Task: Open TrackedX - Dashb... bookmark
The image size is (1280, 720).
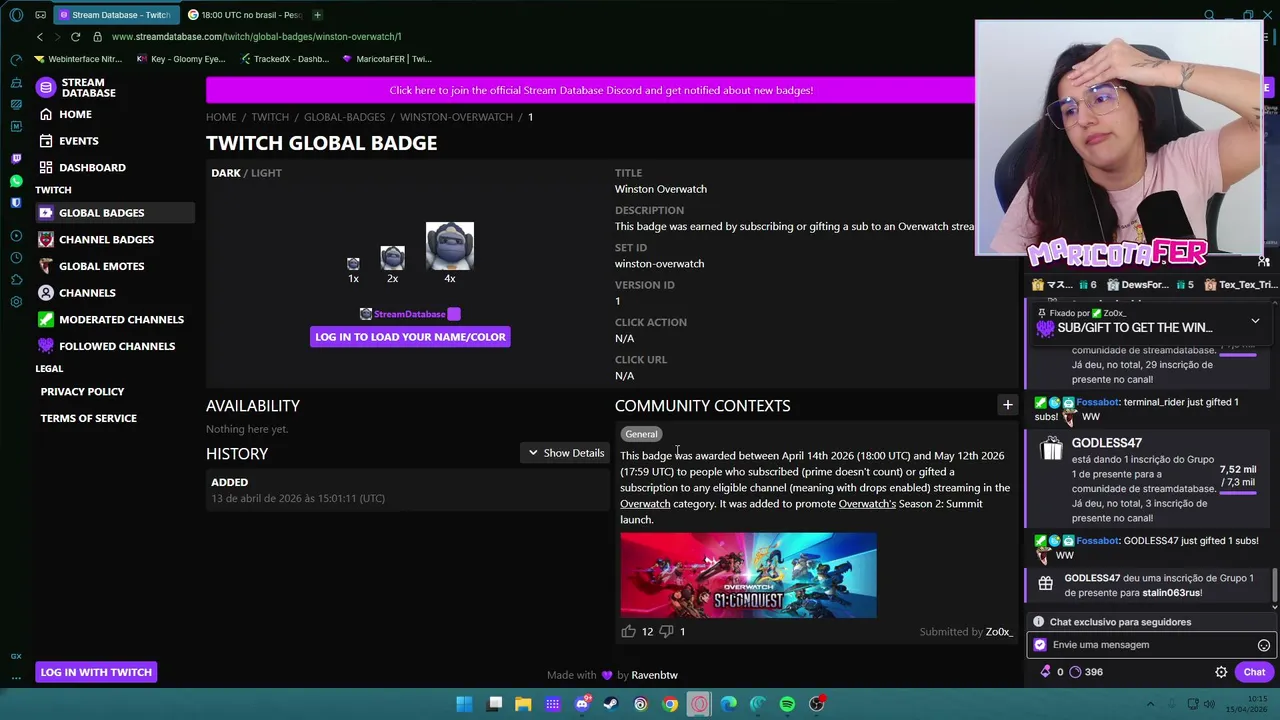Action: pyautogui.click(x=285, y=59)
